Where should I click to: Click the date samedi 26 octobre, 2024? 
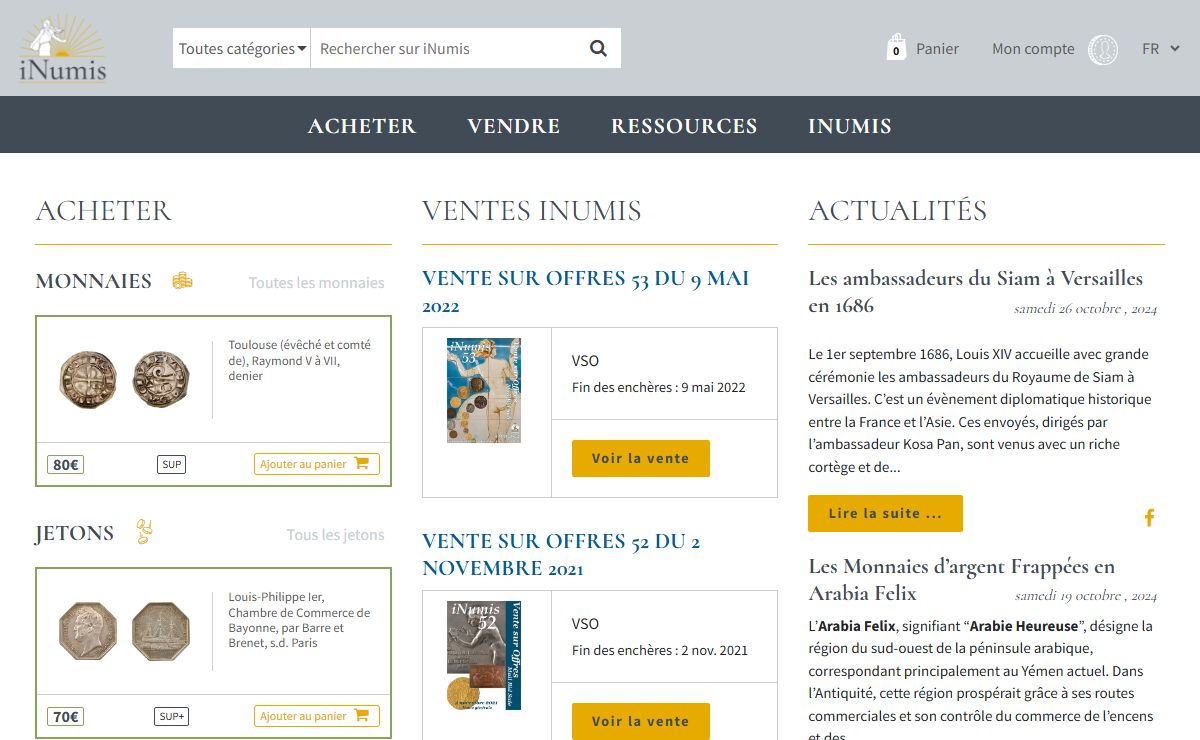(x=1085, y=308)
